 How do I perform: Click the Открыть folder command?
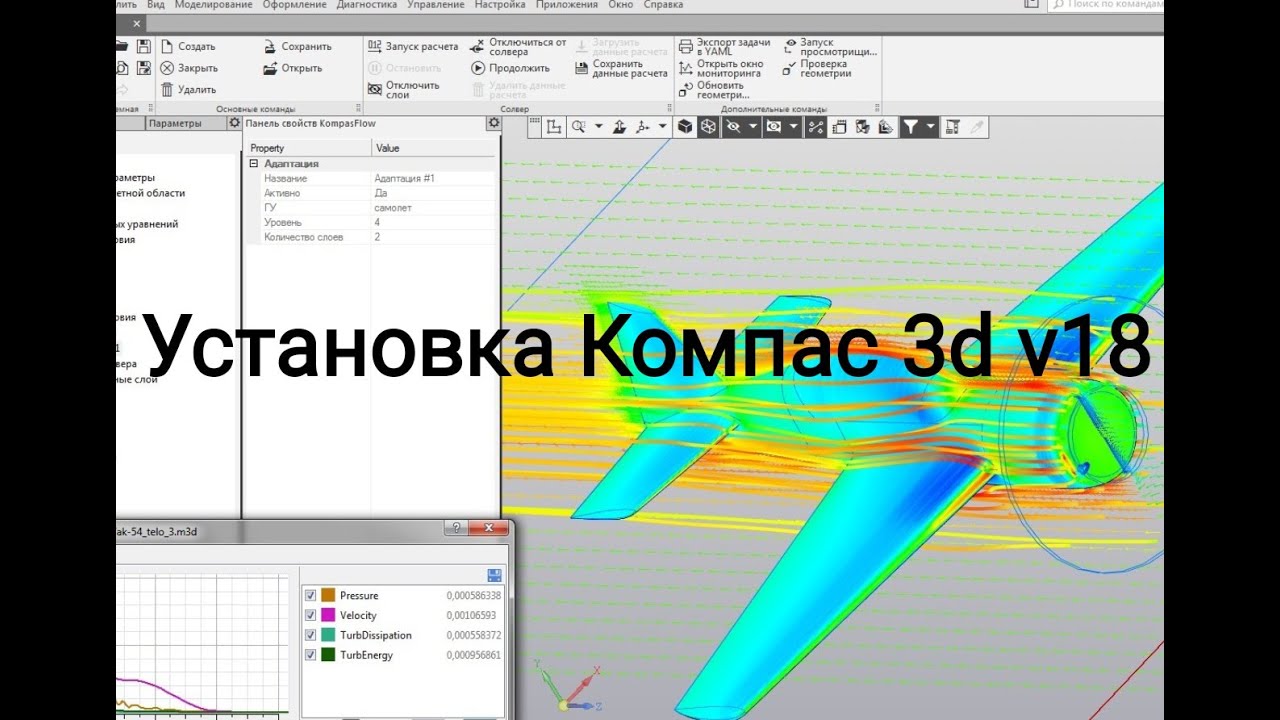coord(293,68)
